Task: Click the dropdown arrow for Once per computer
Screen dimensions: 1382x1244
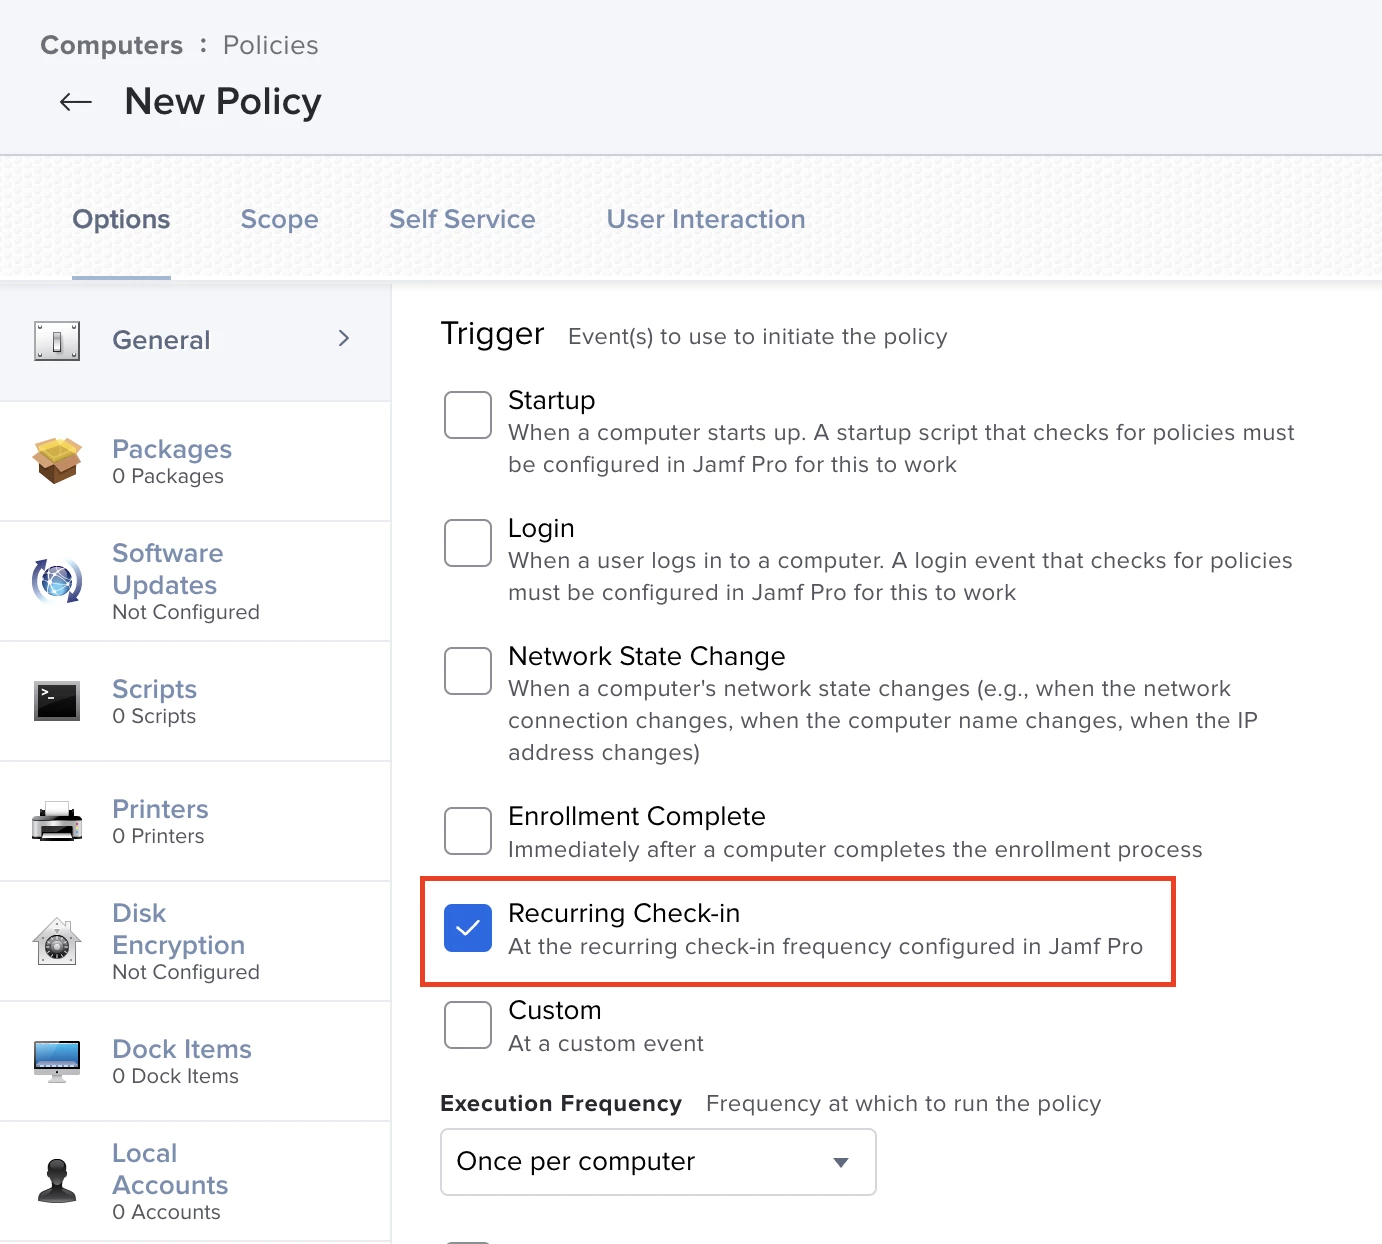Action: pyautogui.click(x=841, y=1162)
